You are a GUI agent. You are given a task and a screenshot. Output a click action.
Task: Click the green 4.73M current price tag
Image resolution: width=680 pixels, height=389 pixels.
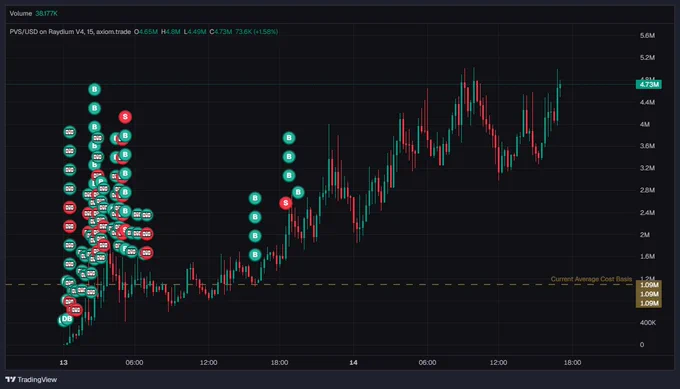click(649, 84)
